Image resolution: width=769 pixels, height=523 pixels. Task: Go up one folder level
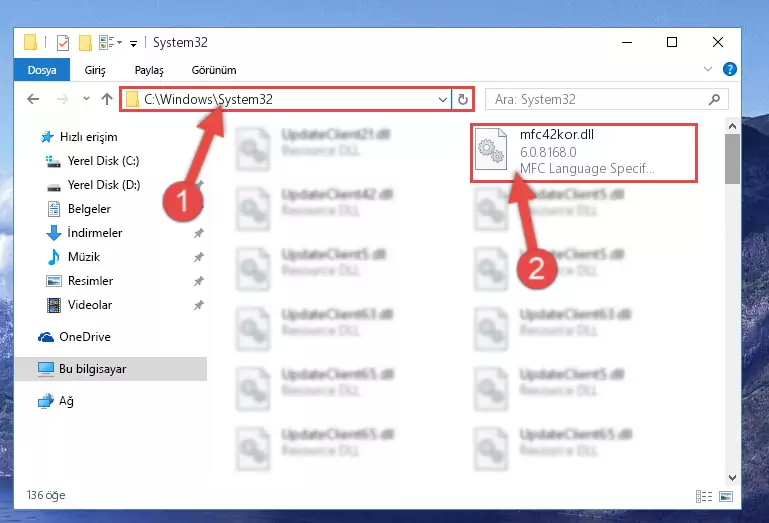106,99
